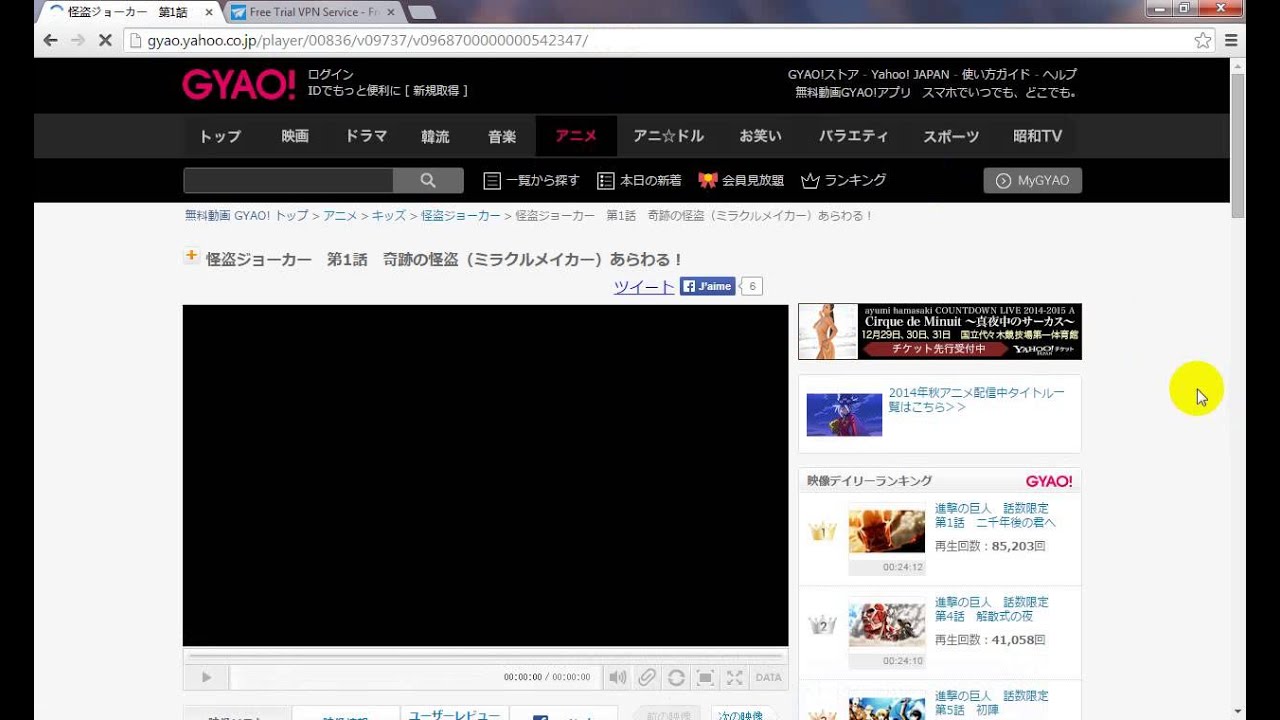Select the お笑い navigation tab
This screenshot has width=1280, height=720.
click(x=760, y=136)
